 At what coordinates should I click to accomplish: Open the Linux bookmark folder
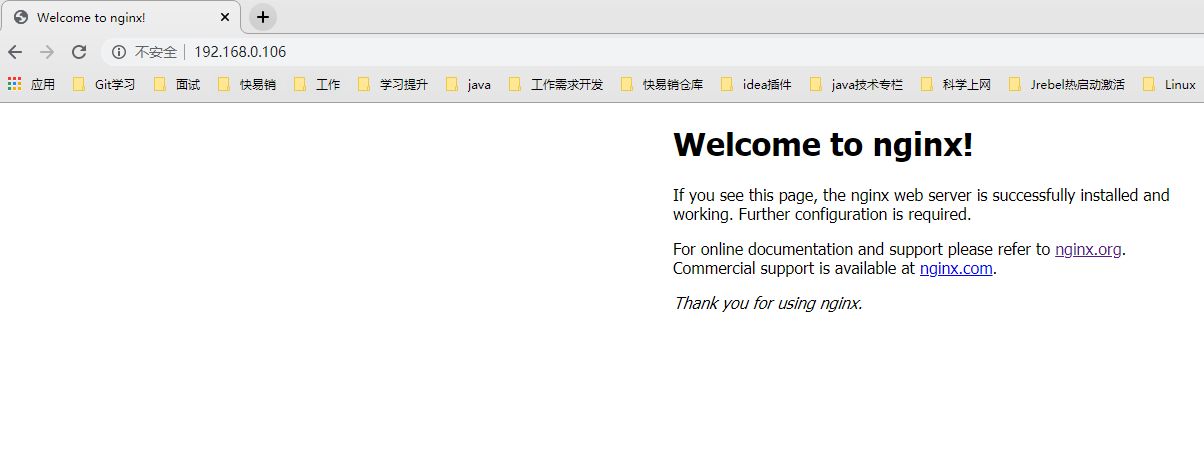tap(1169, 84)
